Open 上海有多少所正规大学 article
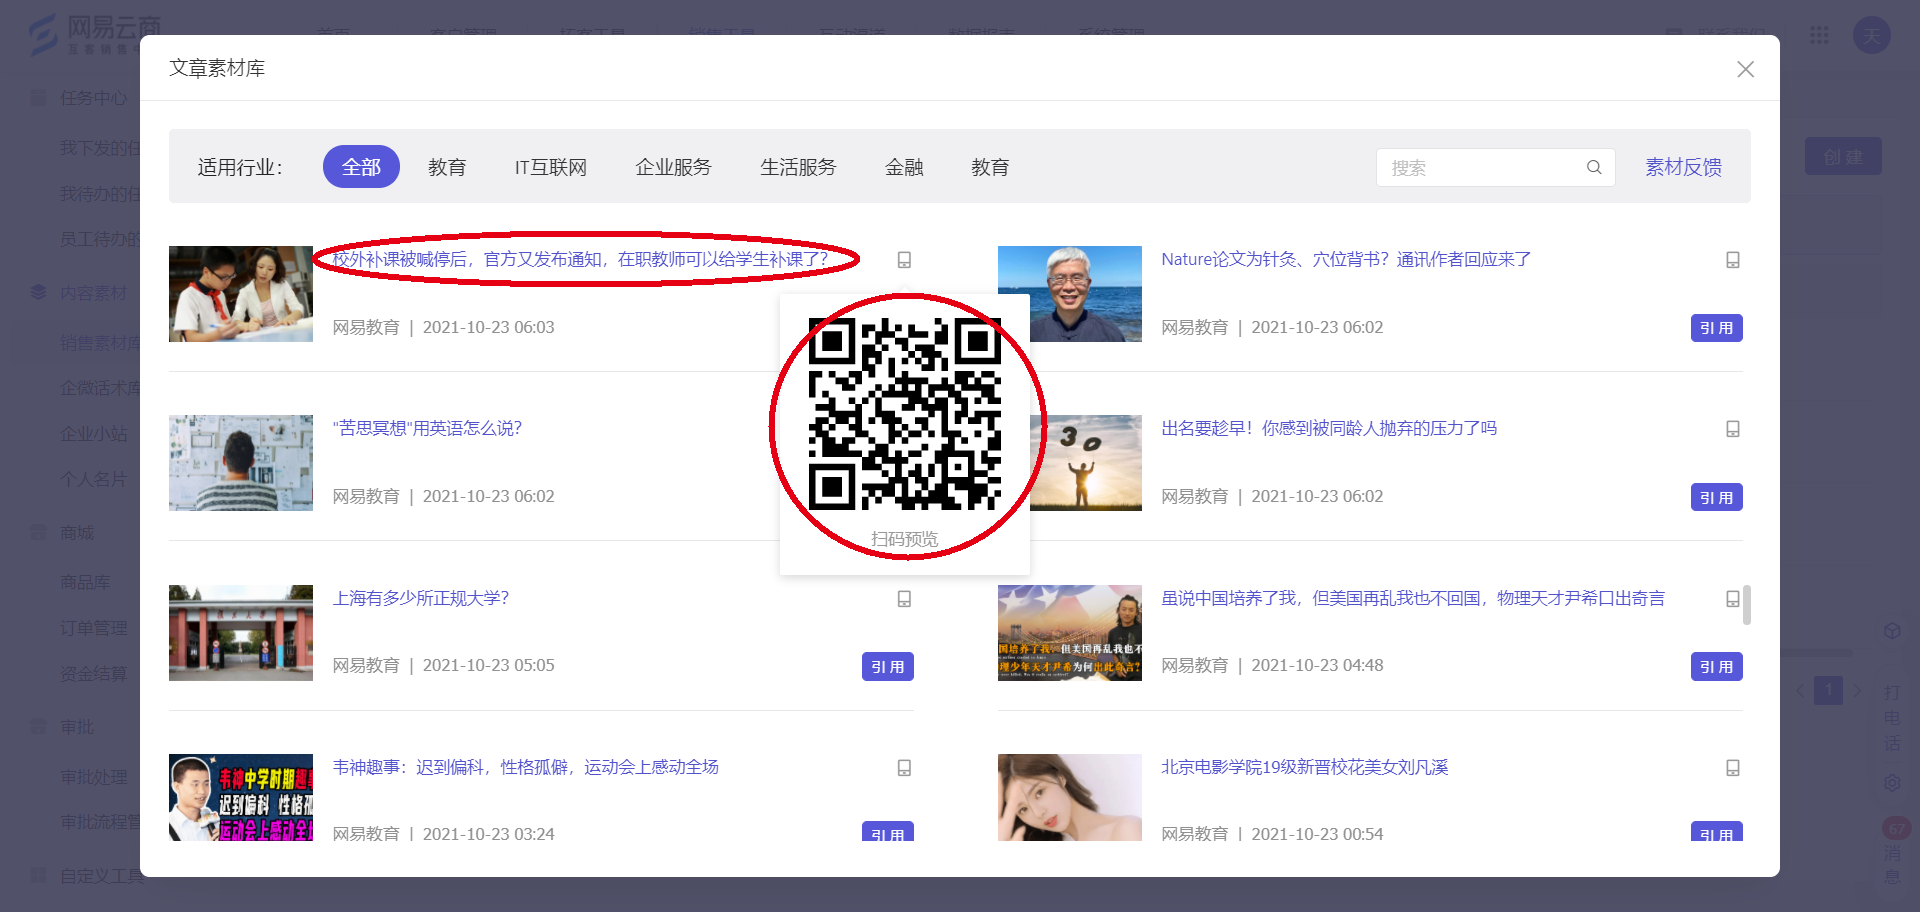Image resolution: width=1920 pixels, height=912 pixels. 421,598
